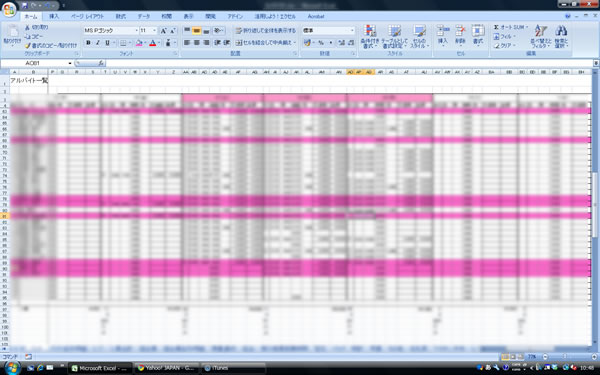Toggle Wrap Text (折り返して全体を表示する)
Viewport: 600px width, 375px height.
point(266,31)
